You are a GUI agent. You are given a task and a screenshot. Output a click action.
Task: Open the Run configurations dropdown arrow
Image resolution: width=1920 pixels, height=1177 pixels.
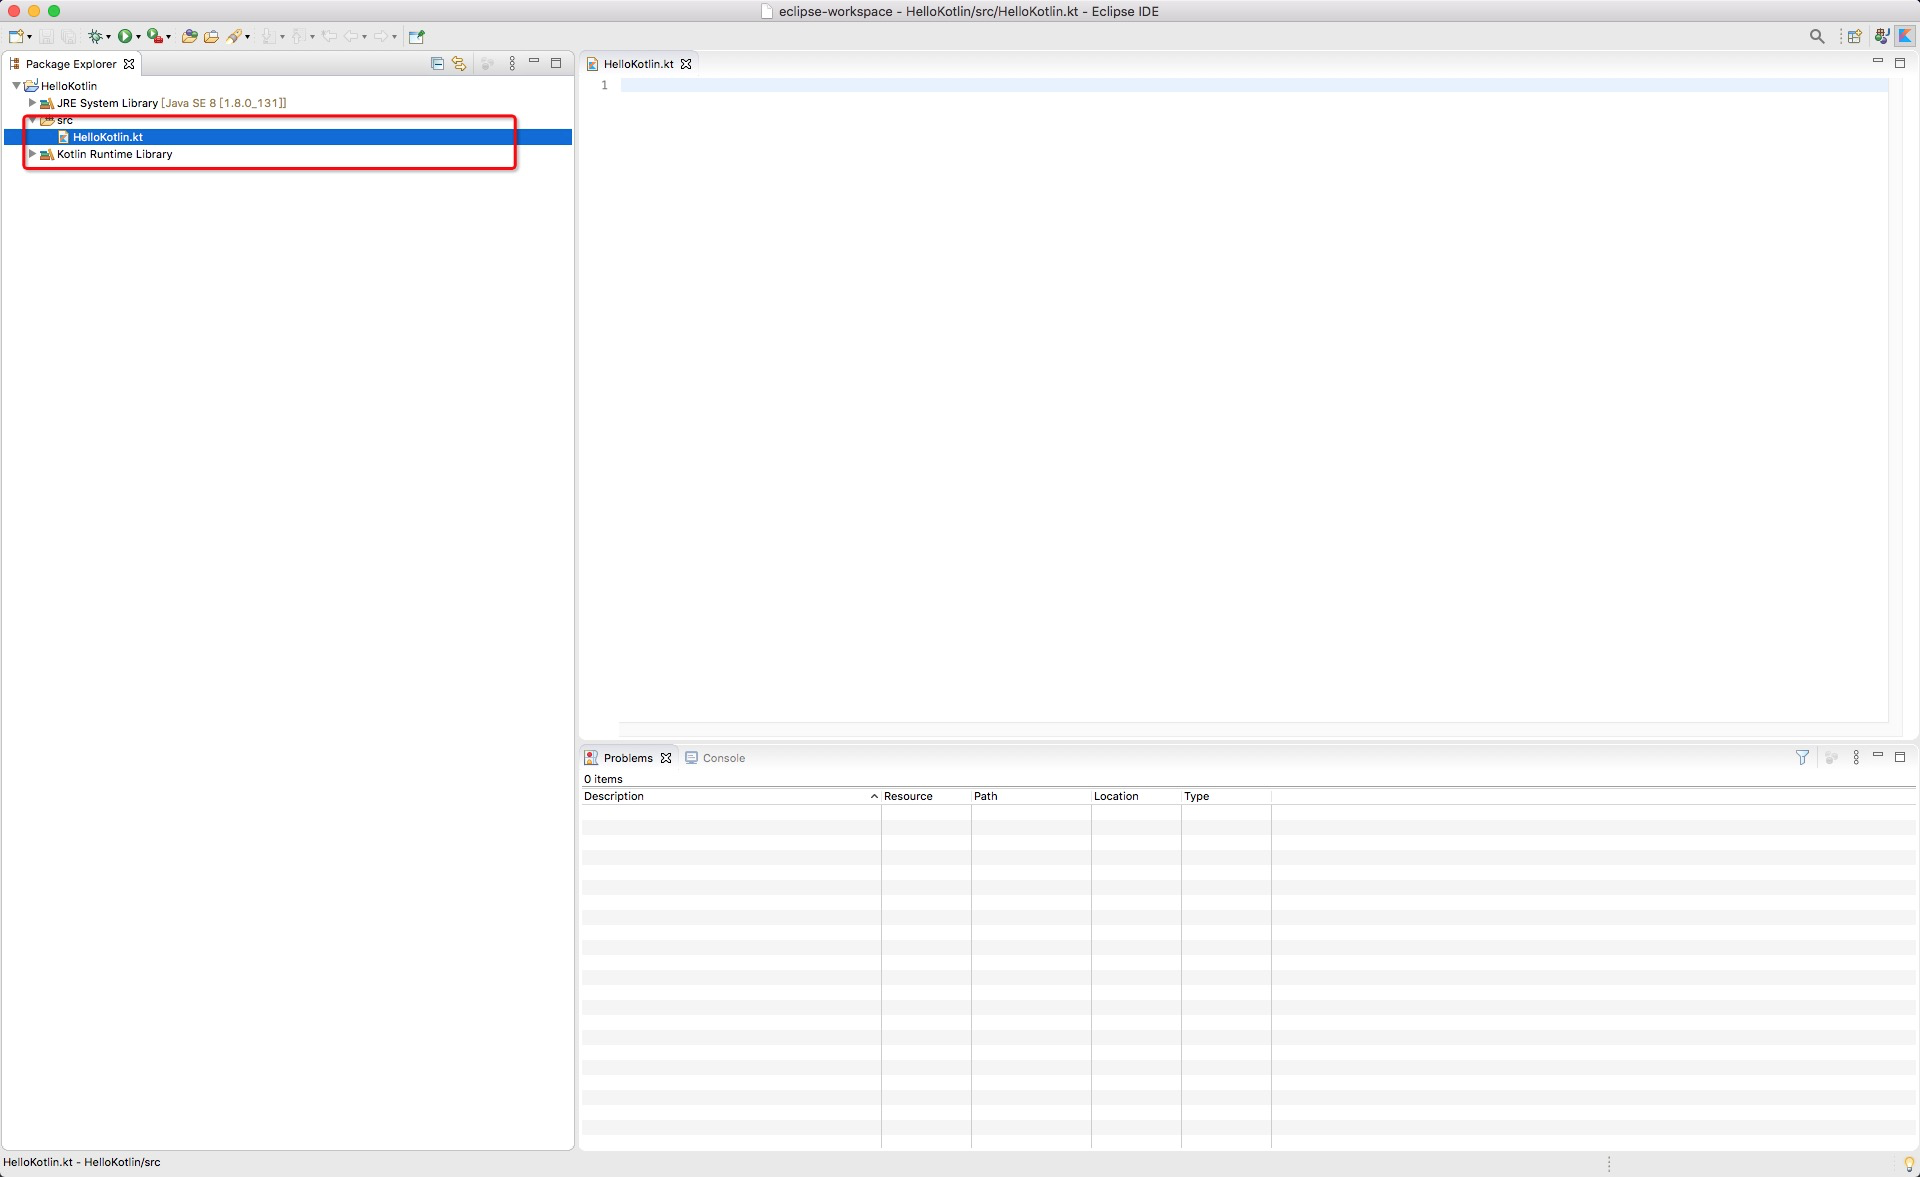[138, 37]
